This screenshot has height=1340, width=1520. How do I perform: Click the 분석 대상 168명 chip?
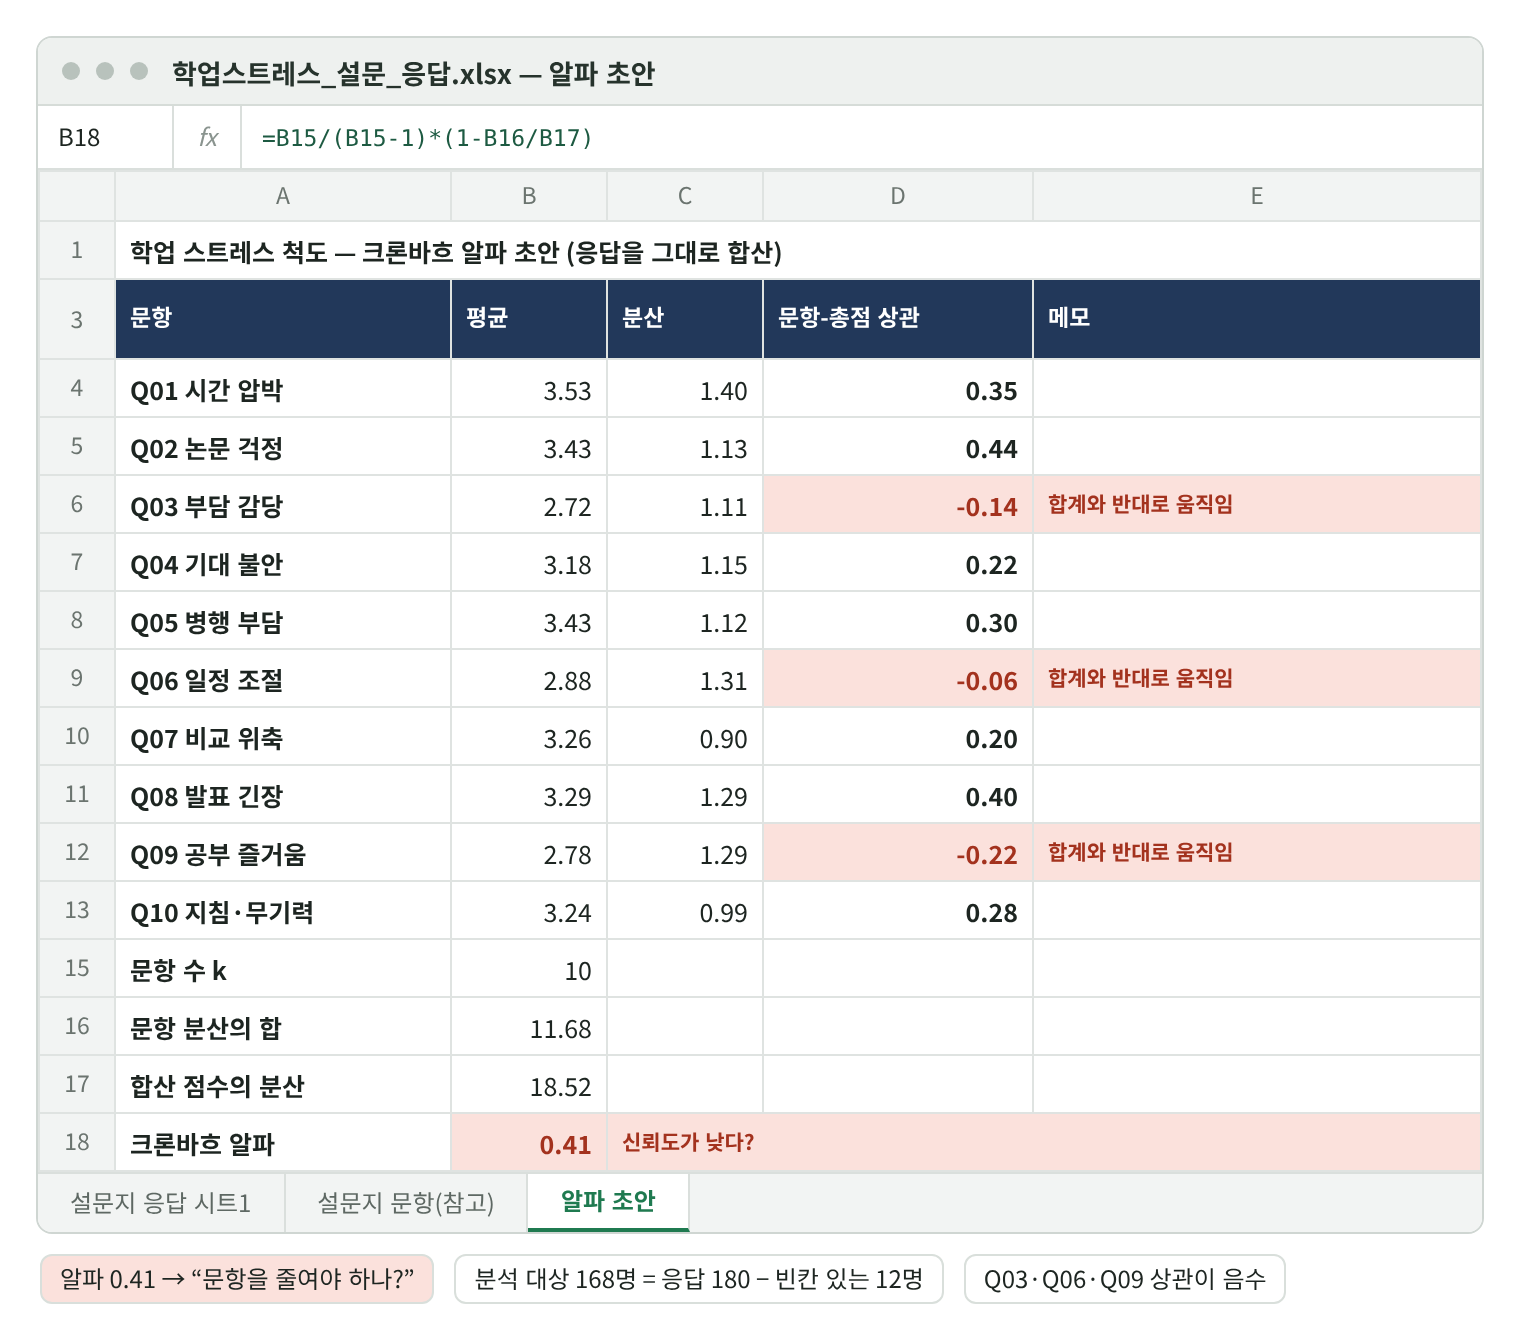pos(699,1279)
